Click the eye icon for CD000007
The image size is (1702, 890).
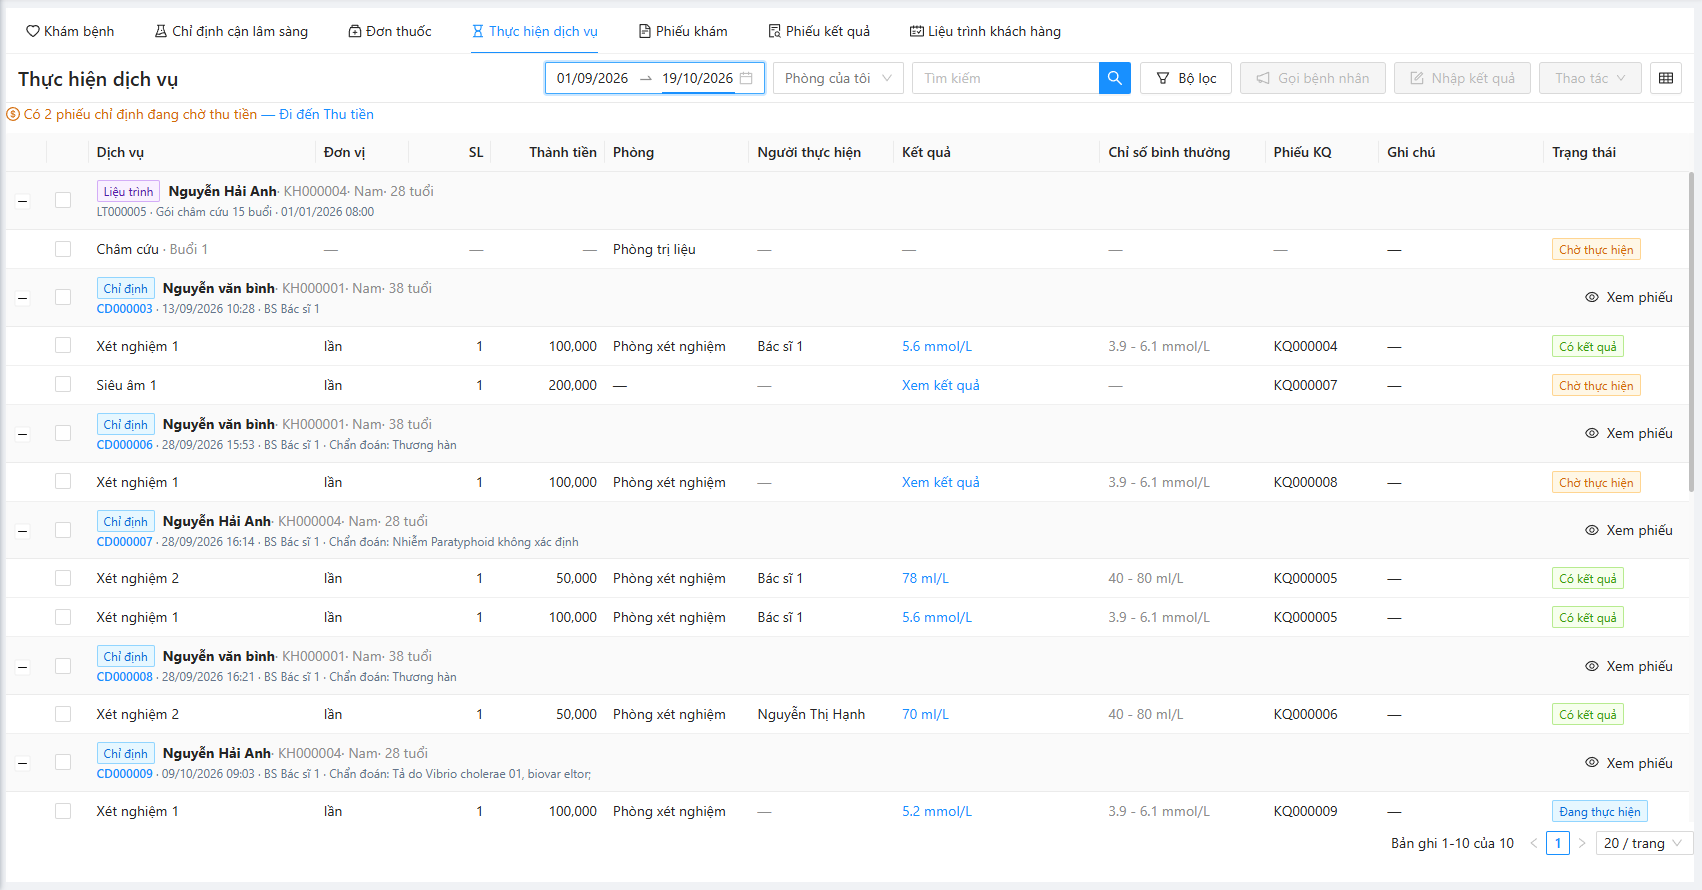pyautogui.click(x=1592, y=530)
